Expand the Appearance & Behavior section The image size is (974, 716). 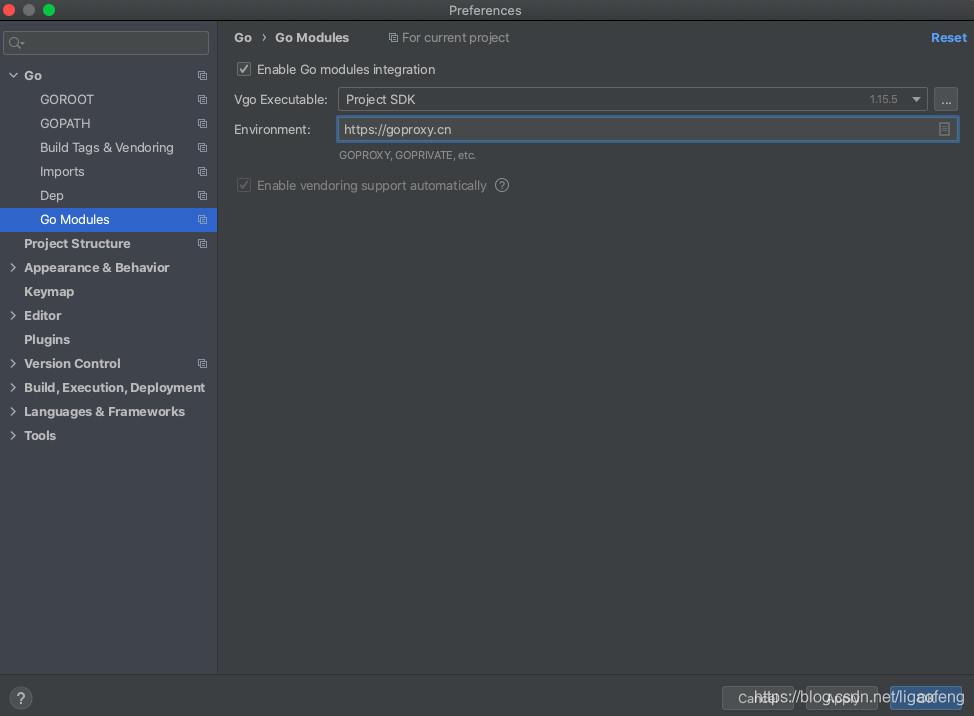click(13, 268)
